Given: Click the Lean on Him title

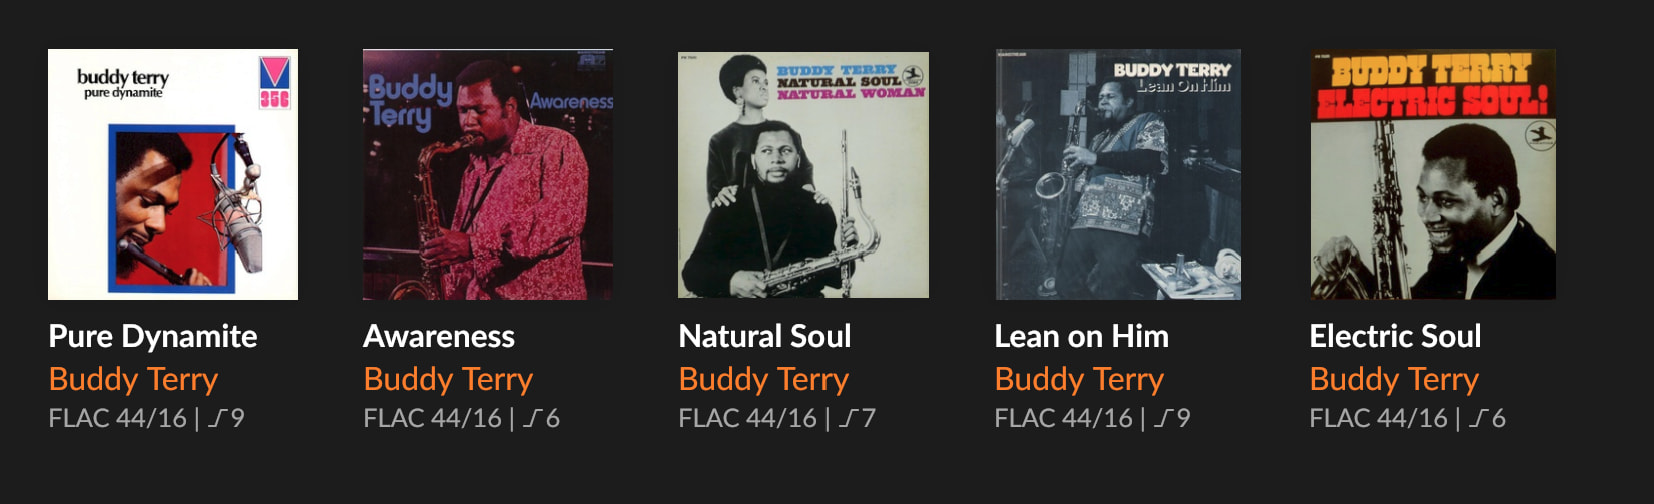Looking at the screenshot, I should pos(1081,336).
